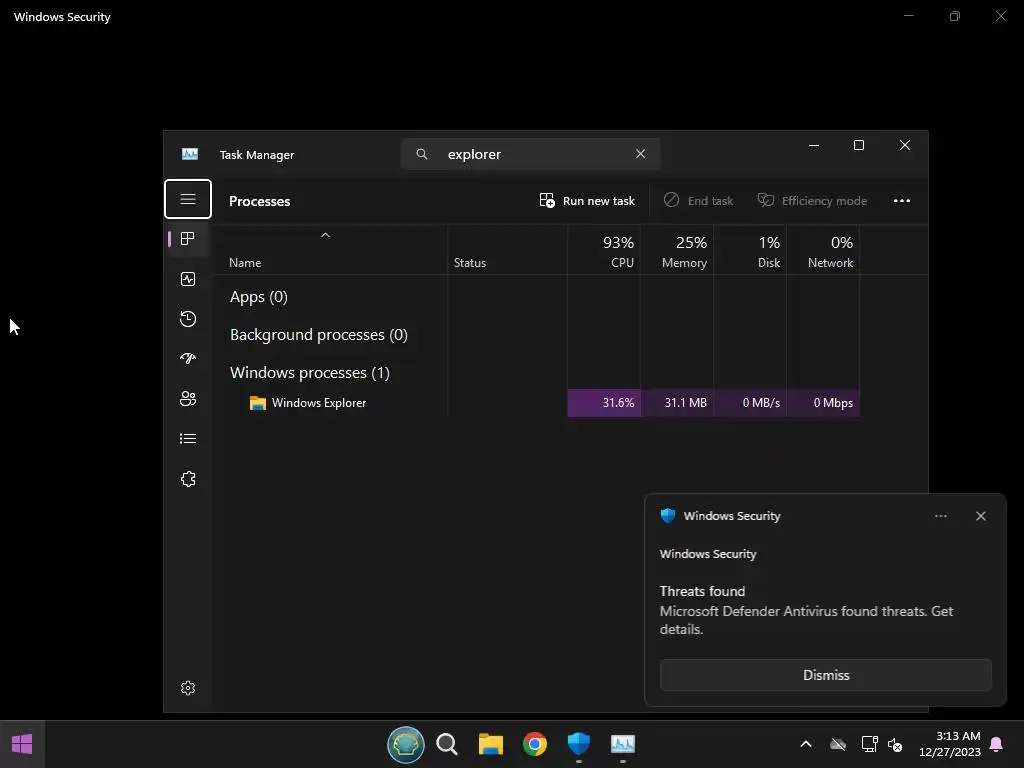Open the Performance page in sidebar

click(x=187, y=280)
